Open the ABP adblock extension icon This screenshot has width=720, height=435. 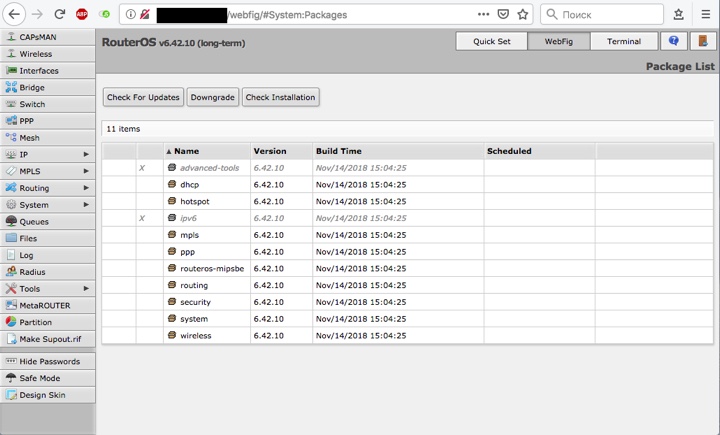tap(82, 15)
